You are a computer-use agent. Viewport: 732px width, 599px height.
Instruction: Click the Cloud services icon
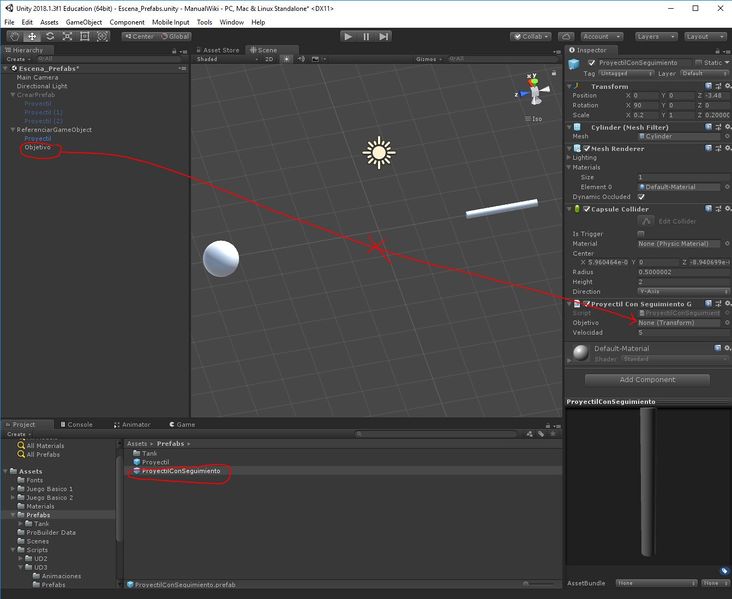click(566, 36)
